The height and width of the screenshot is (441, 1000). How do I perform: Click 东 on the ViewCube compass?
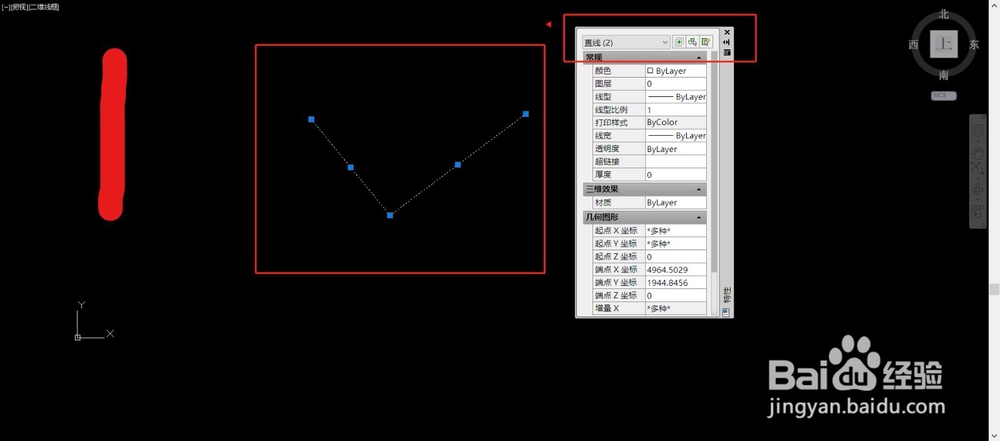[974, 45]
